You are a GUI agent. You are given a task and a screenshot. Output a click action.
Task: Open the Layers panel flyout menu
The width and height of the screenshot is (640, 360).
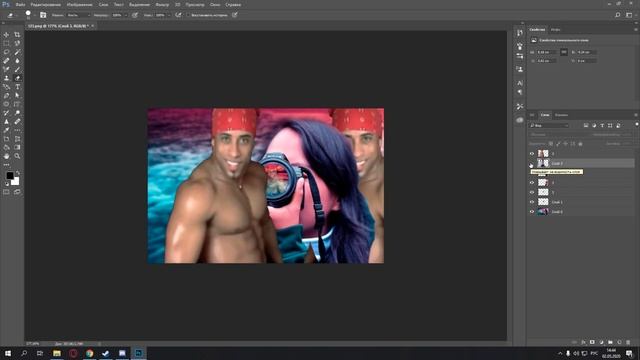pyautogui.click(x=636, y=115)
